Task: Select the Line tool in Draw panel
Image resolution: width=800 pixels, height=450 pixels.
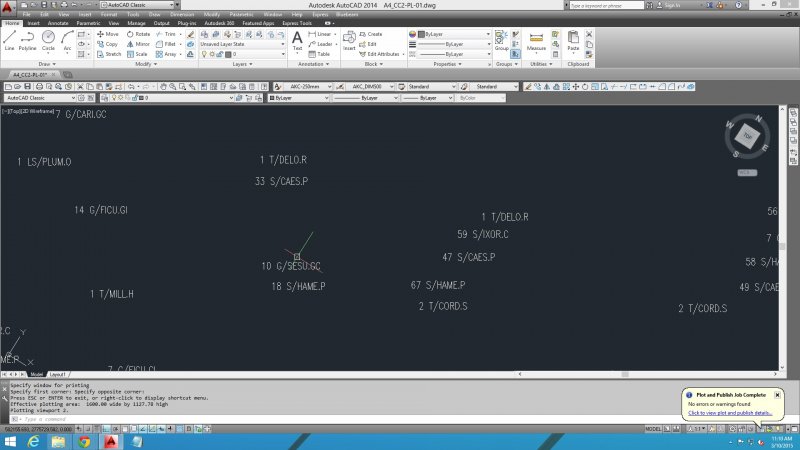Action: pyautogui.click(x=9, y=40)
